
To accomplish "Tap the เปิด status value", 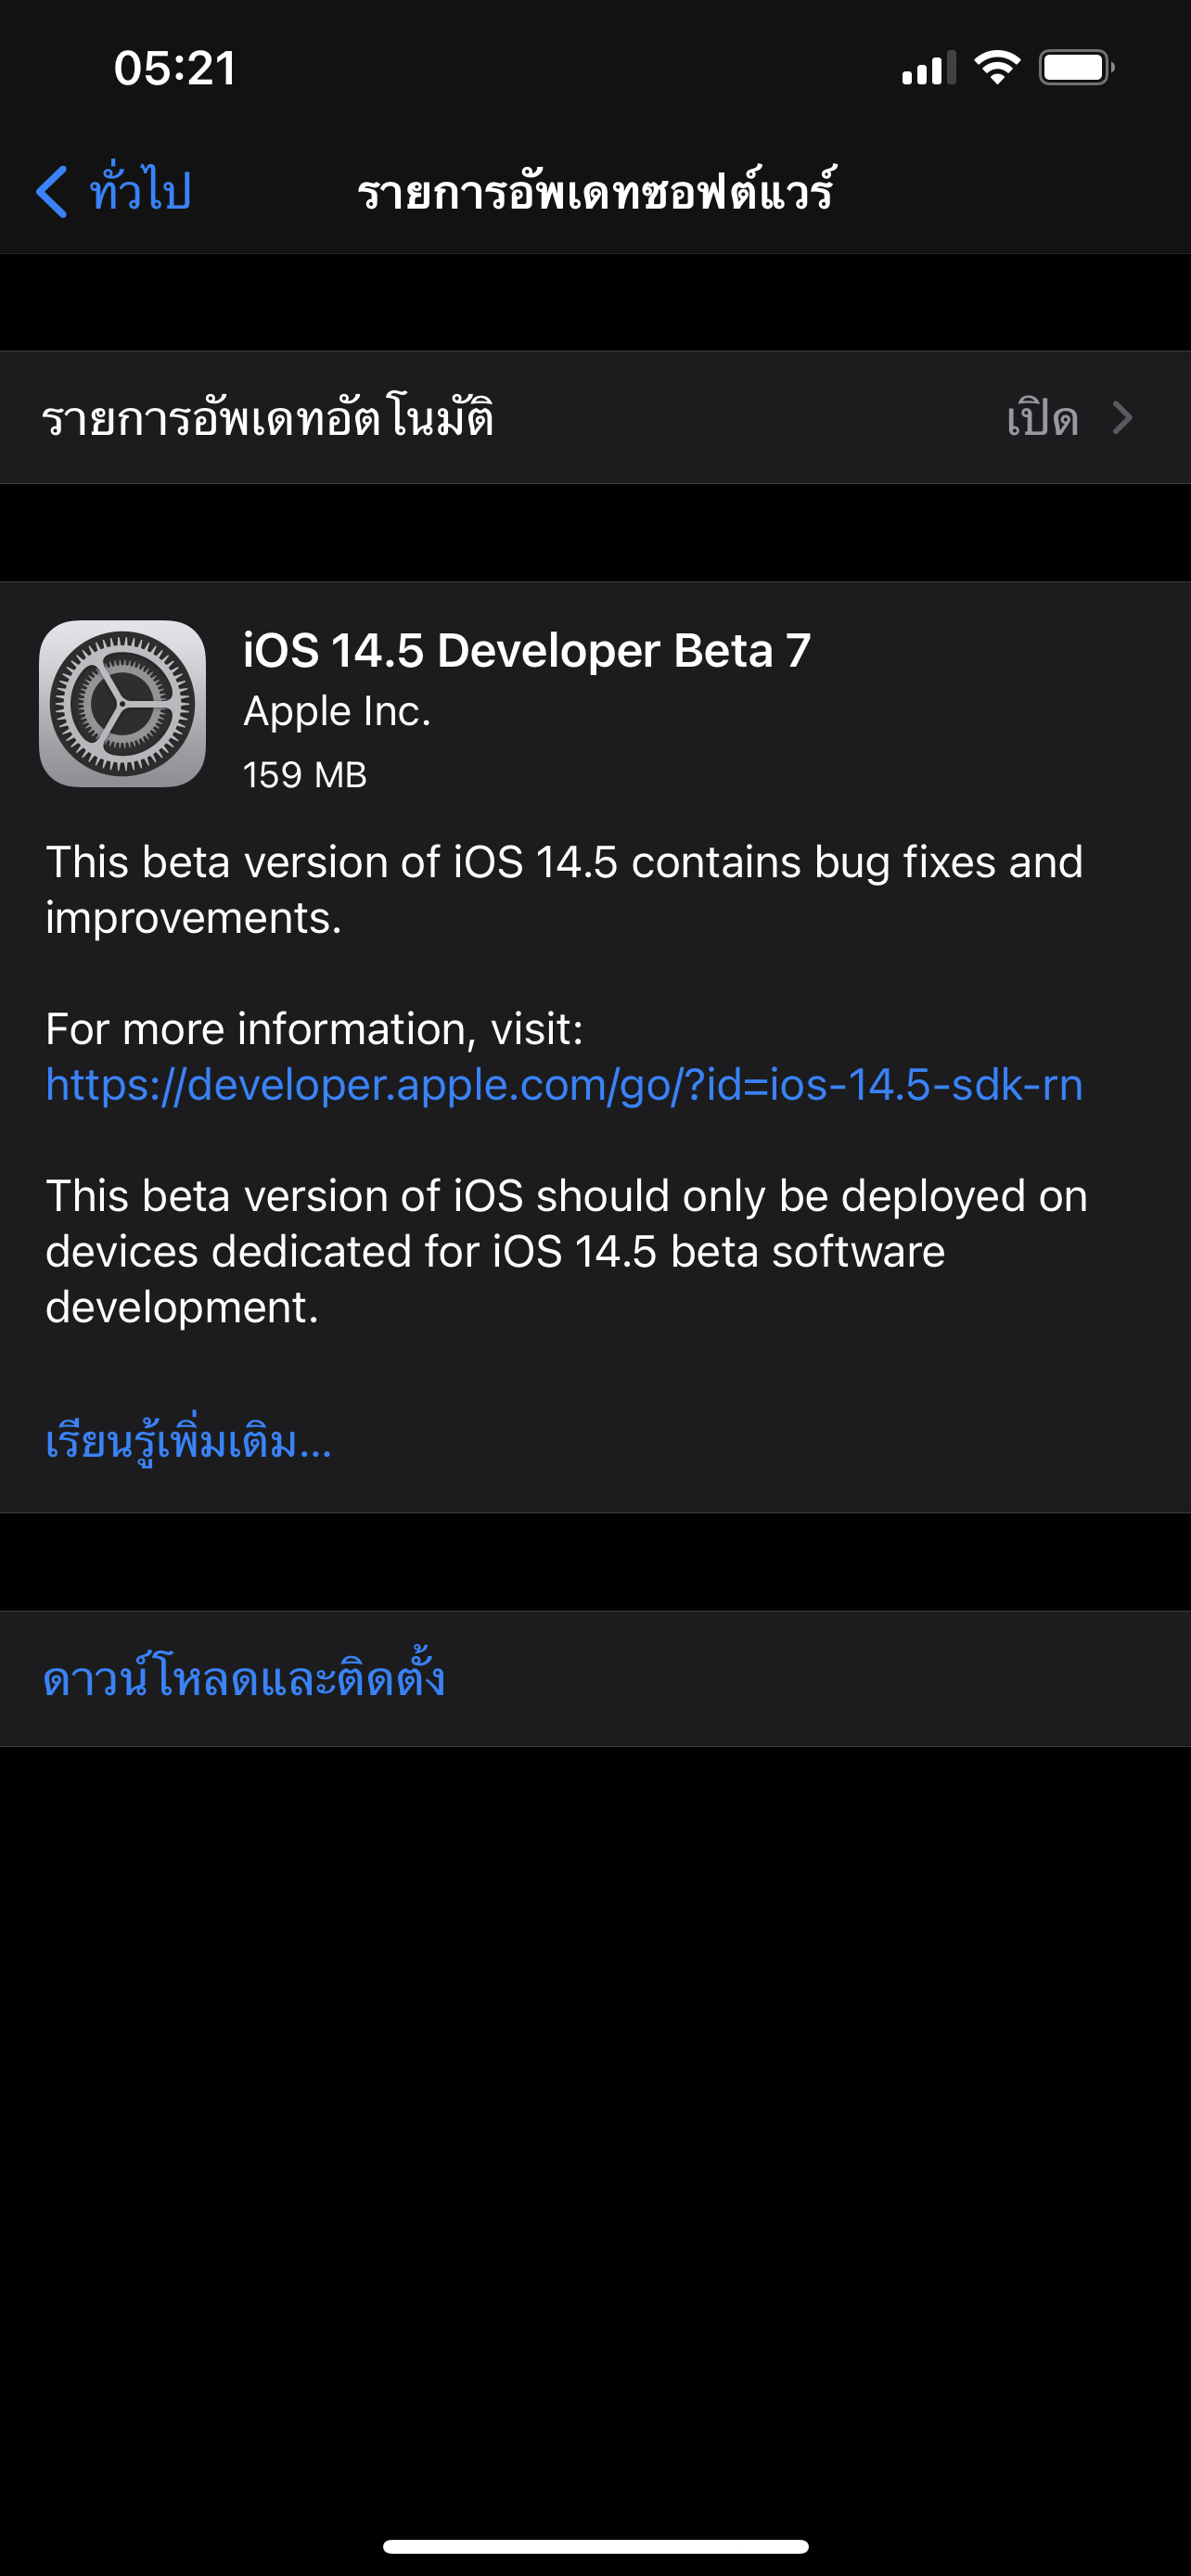I will point(1042,418).
